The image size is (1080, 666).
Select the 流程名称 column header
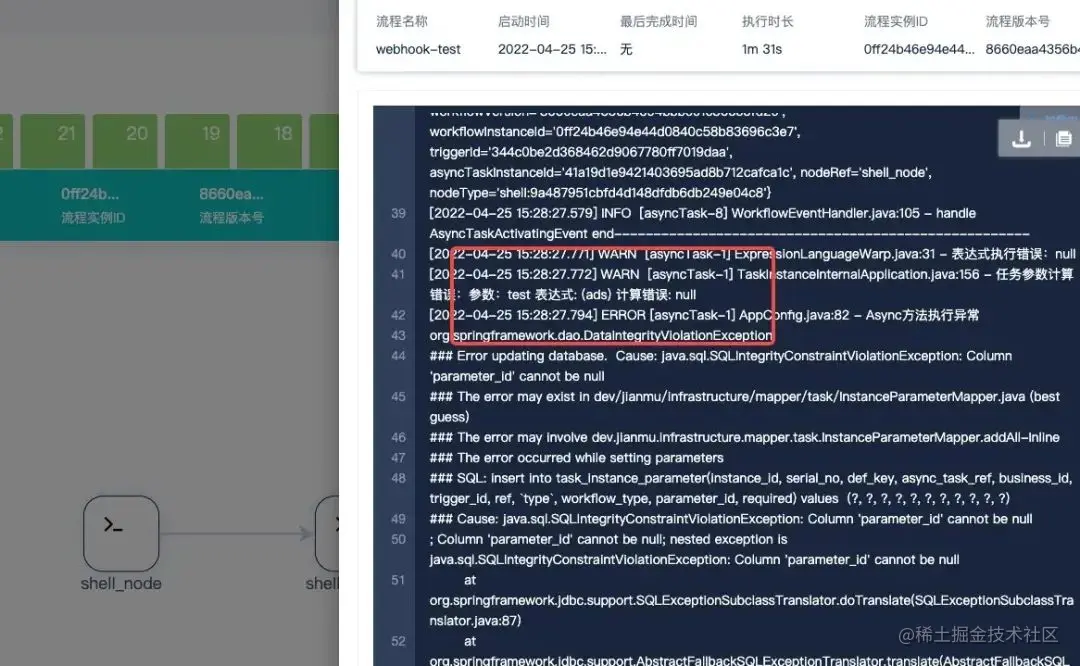(x=400, y=20)
